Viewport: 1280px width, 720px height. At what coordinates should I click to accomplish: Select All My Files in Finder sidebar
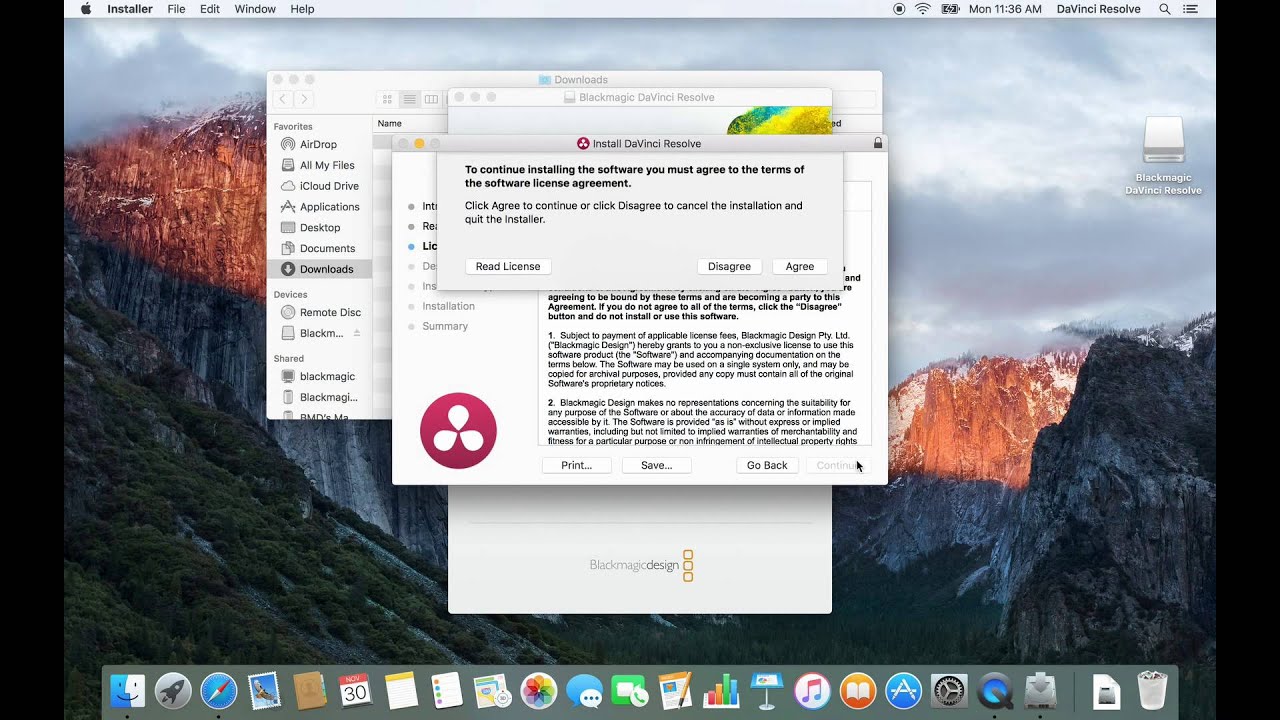coord(327,165)
